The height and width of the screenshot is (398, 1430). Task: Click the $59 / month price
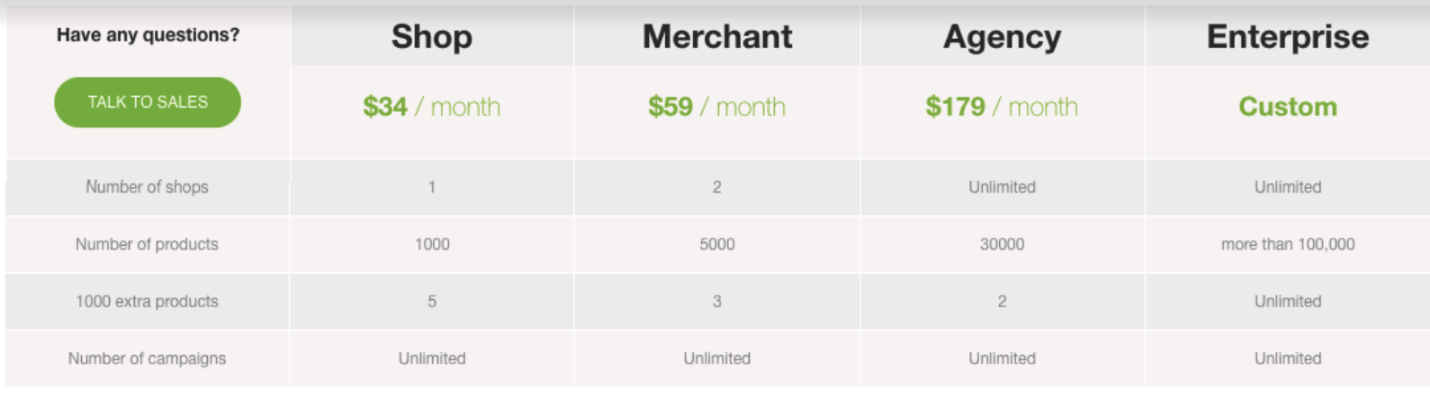[x=717, y=107]
